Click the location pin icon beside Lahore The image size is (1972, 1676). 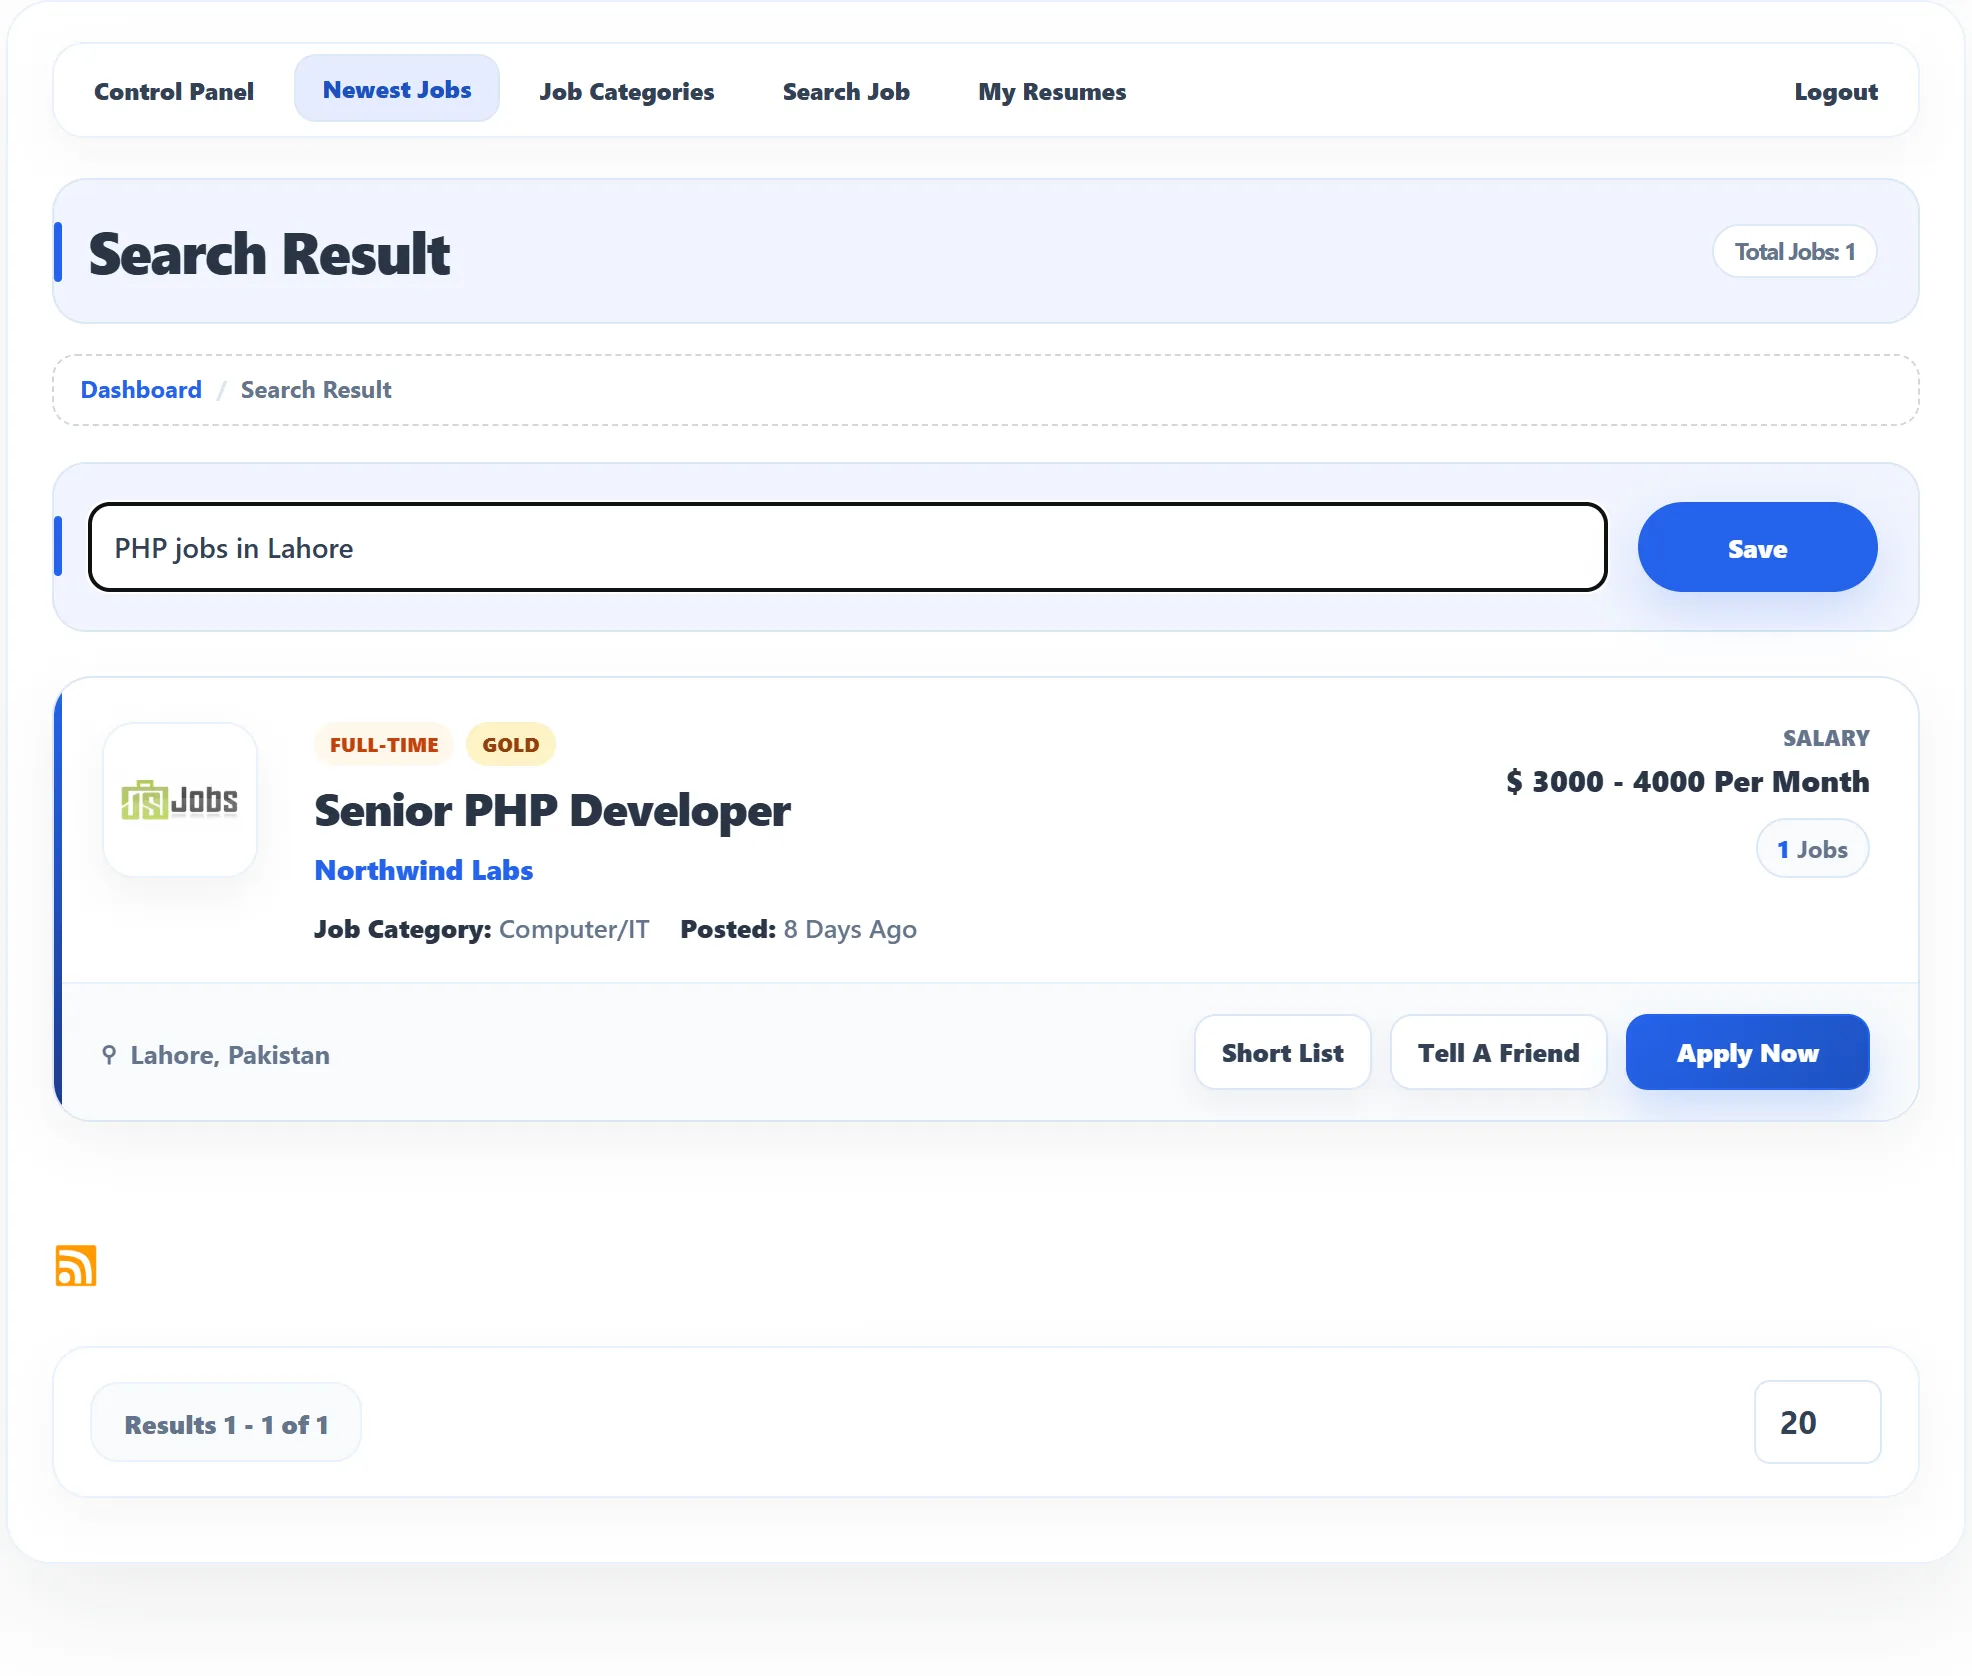pyautogui.click(x=109, y=1055)
